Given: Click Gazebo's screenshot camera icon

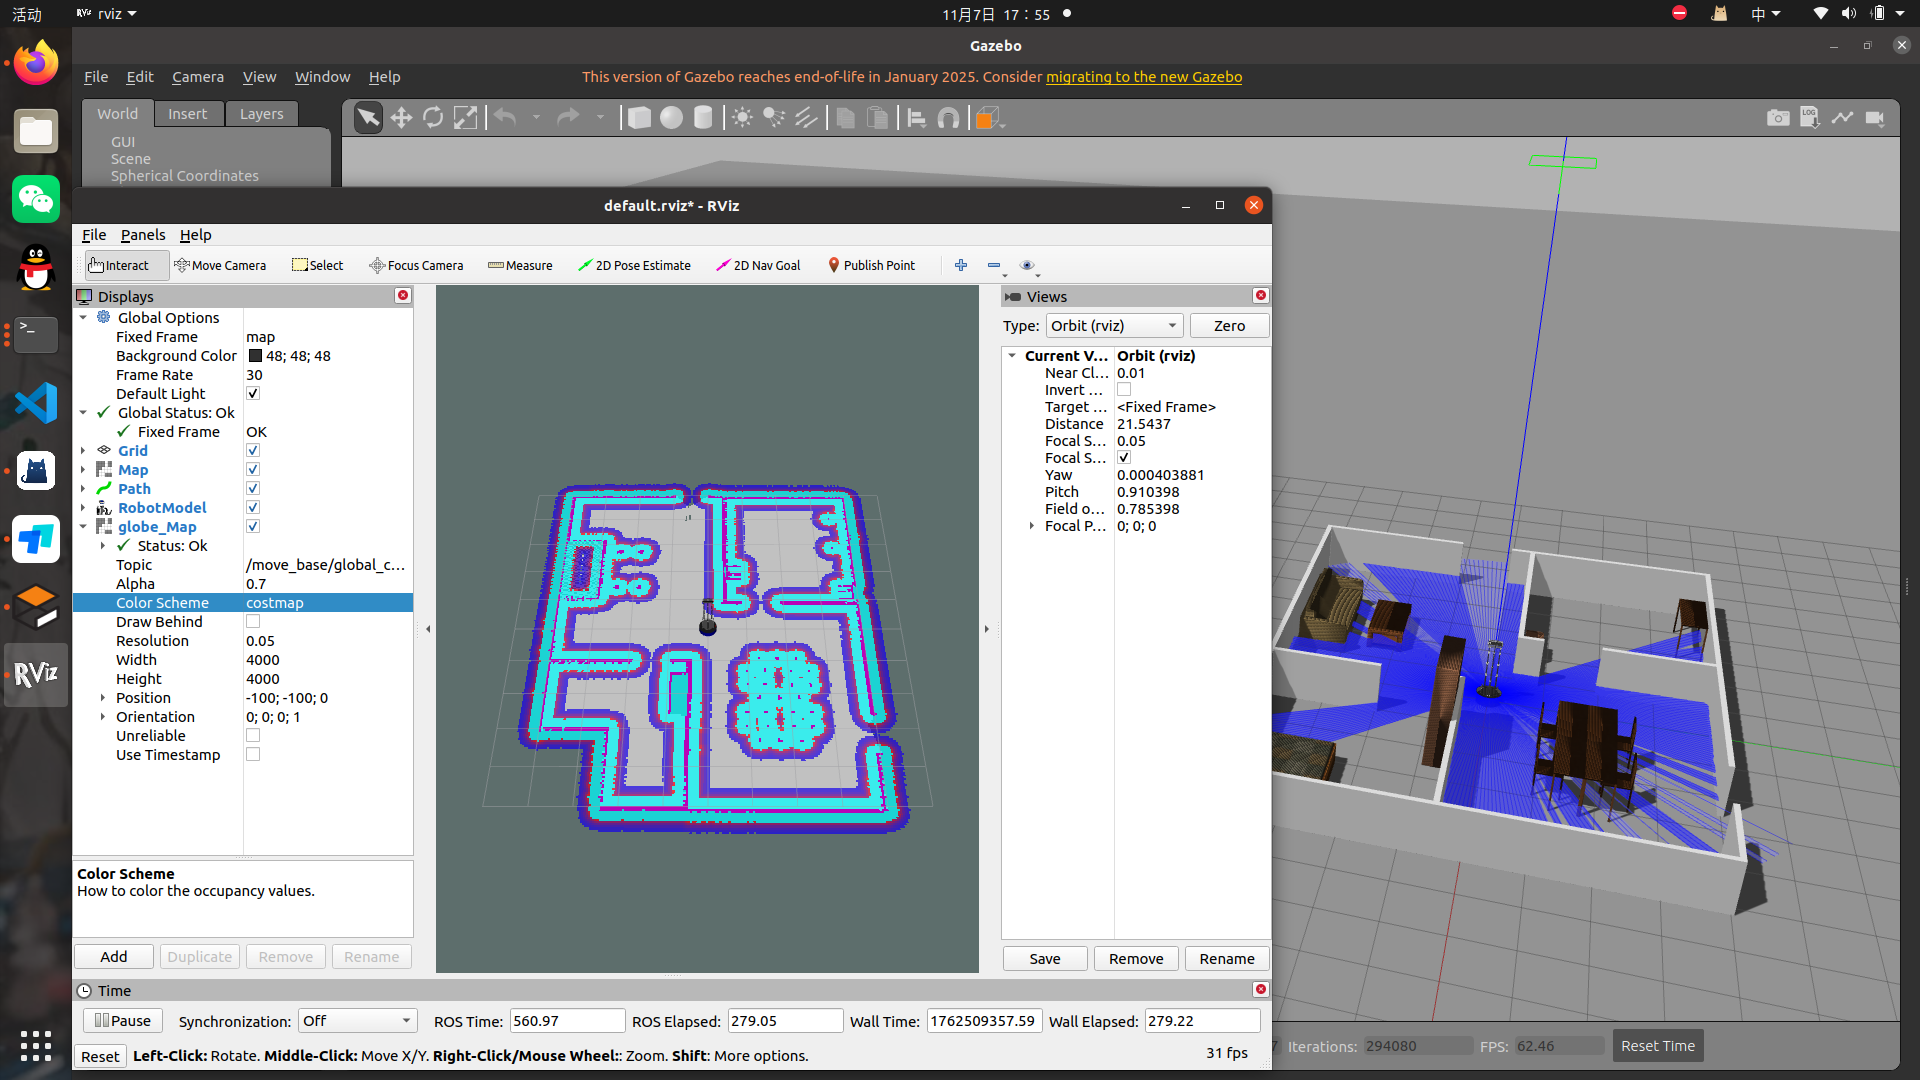Looking at the screenshot, I should 1777,118.
